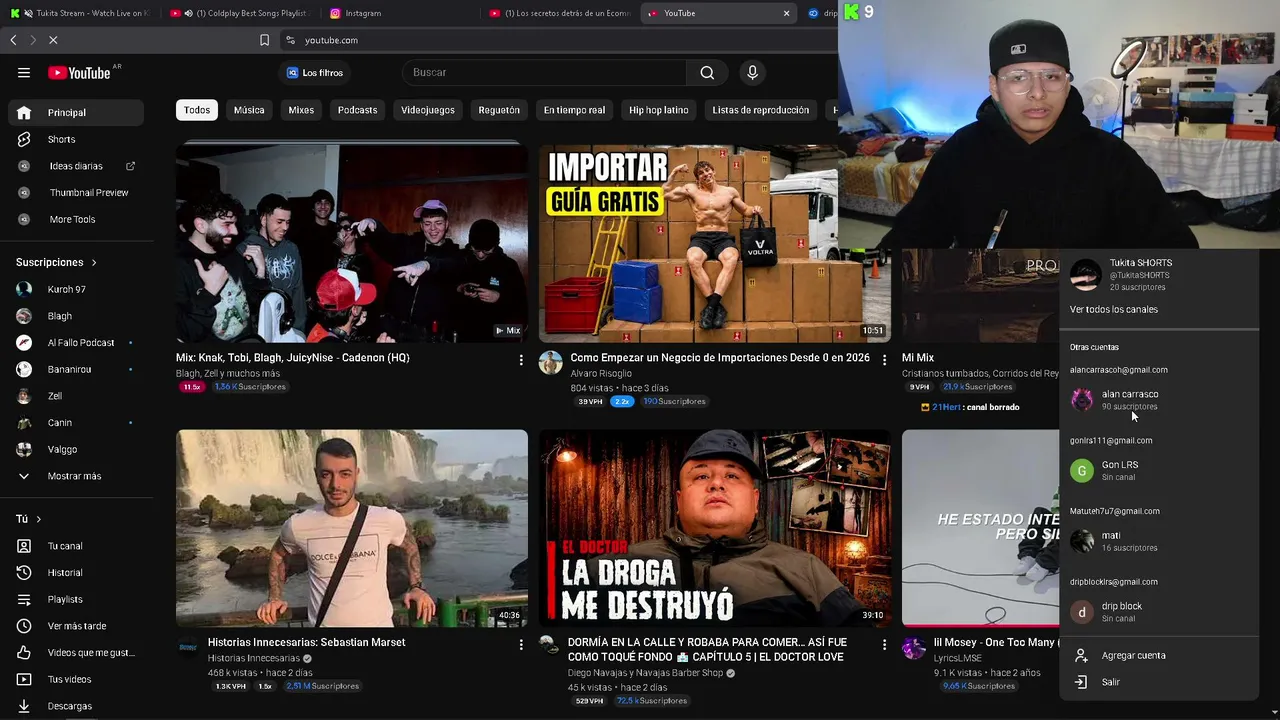
Task: Open the Importar Guía Gratis video thumbnail
Action: [714, 243]
